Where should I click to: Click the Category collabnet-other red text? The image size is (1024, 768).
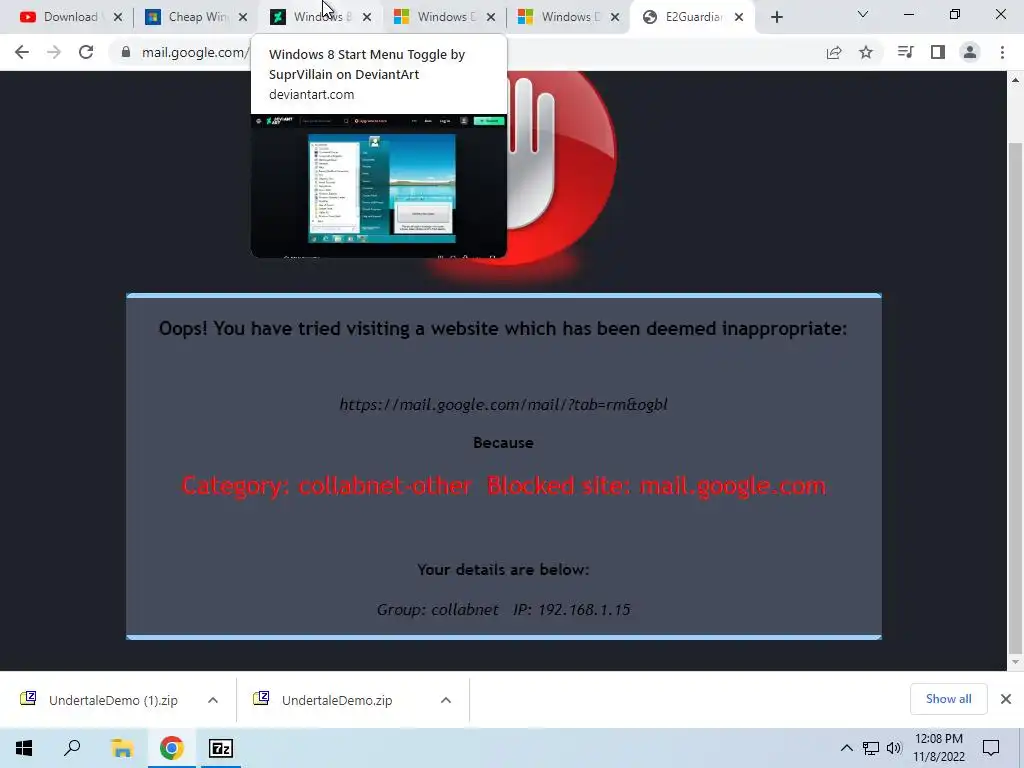click(x=504, y=486)
